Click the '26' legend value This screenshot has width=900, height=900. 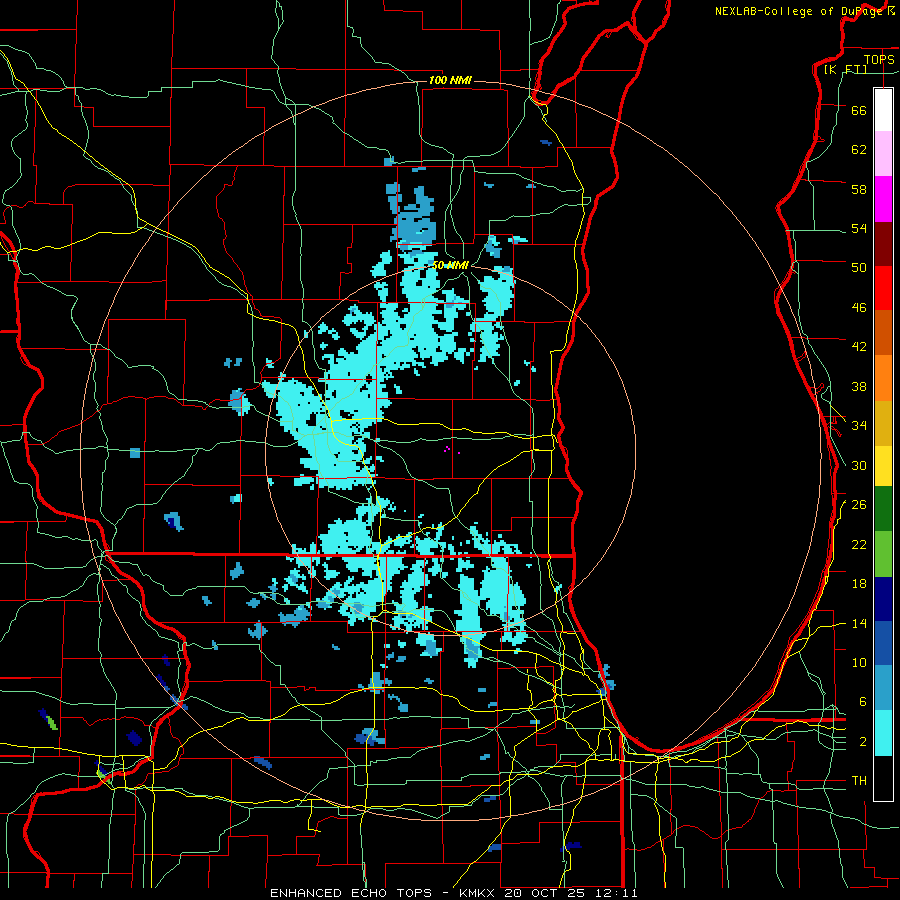point(859,505)
